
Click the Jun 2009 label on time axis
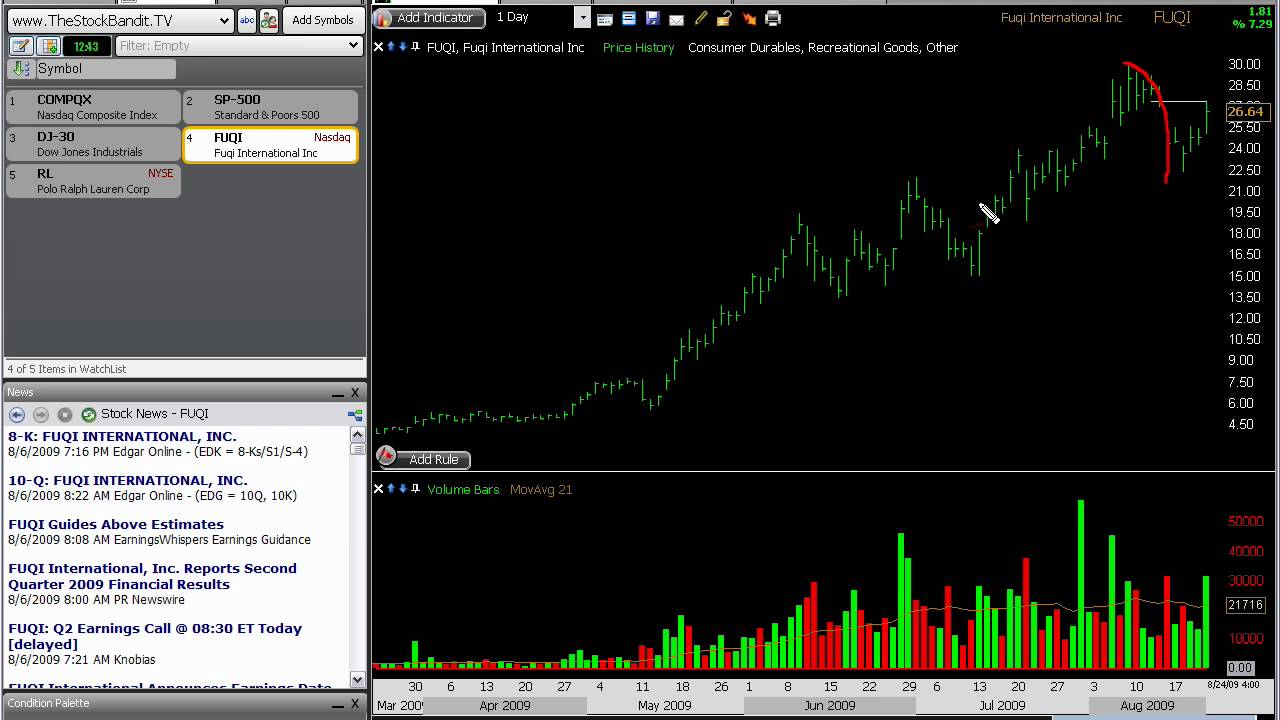829,706
